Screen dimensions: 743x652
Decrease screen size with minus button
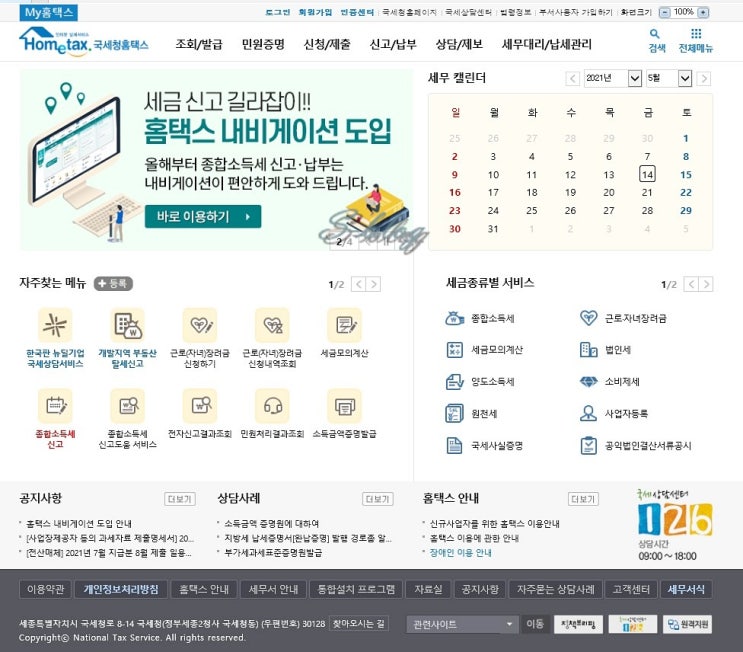665,12
